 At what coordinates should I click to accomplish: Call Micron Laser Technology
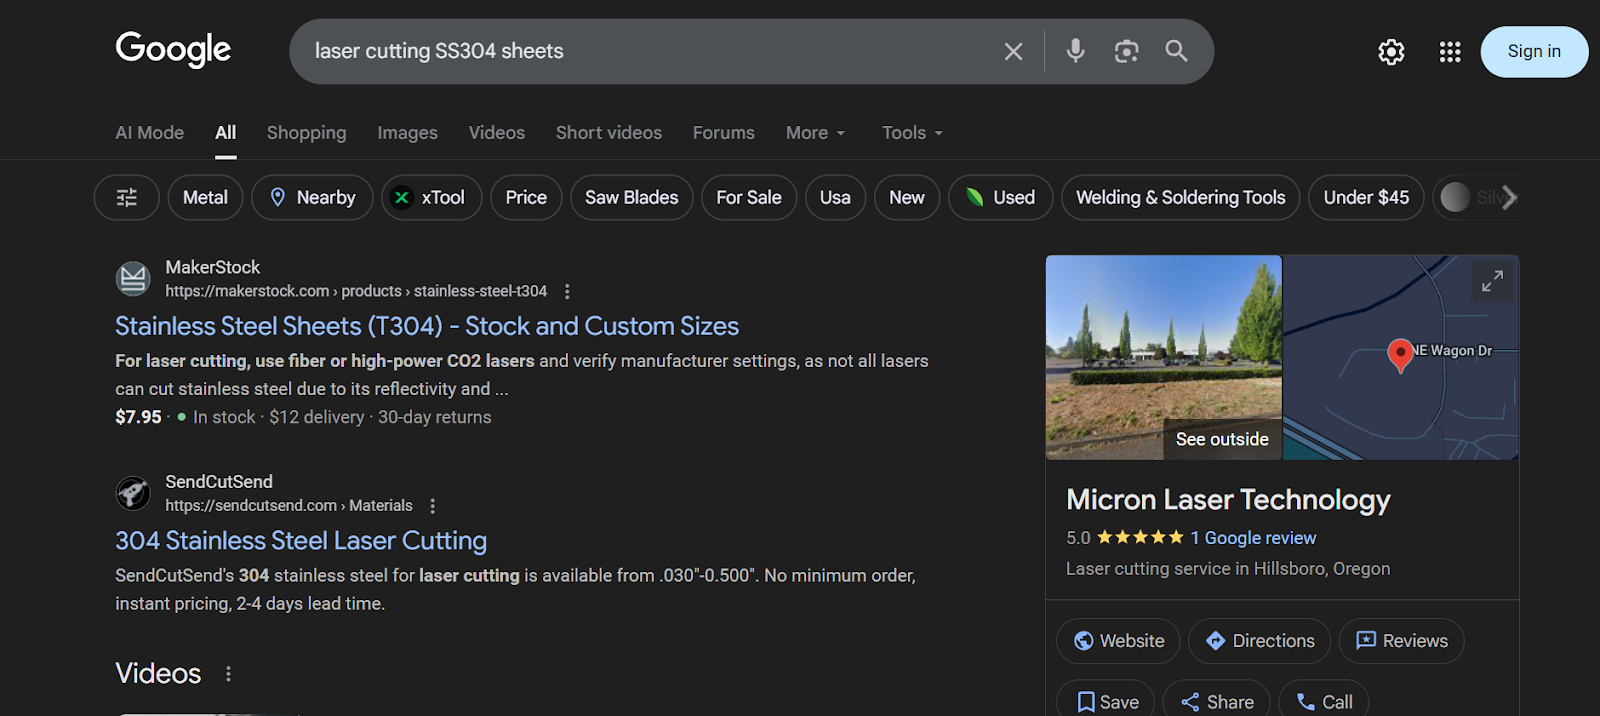[x=1324, y=699]
